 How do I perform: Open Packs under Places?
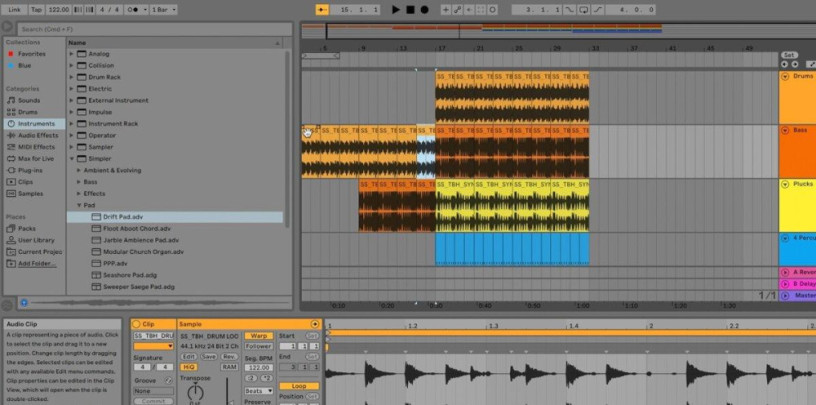click(27, 229)
